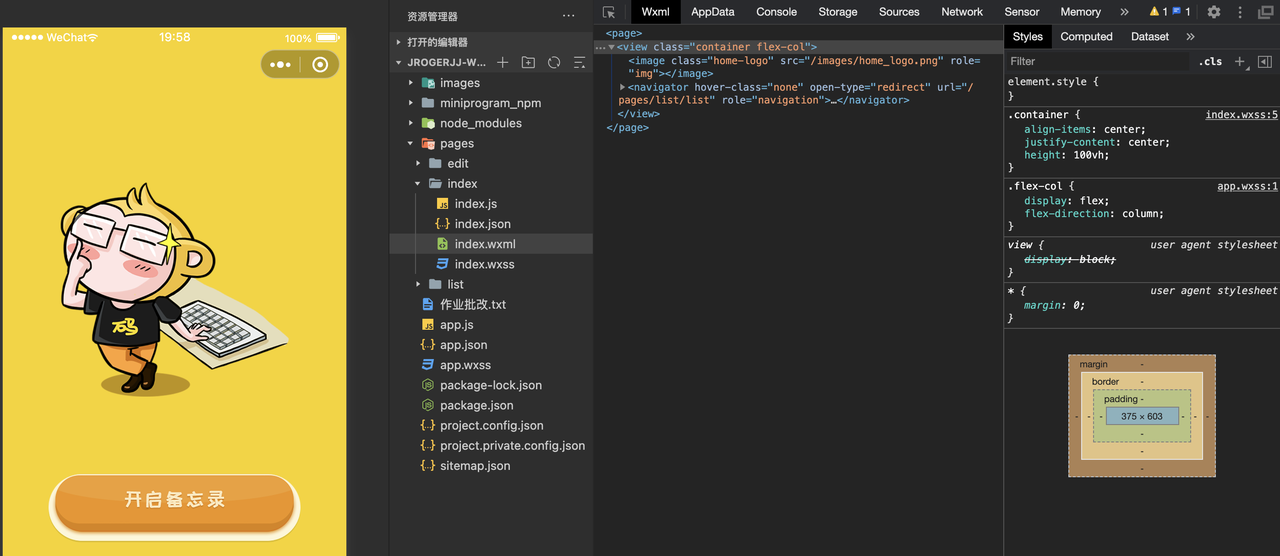Image resolution: width=1280 pixels, height=556 pixels.
Task: Click capsule close circle button in simulator
Action: [x=320, y=65]
